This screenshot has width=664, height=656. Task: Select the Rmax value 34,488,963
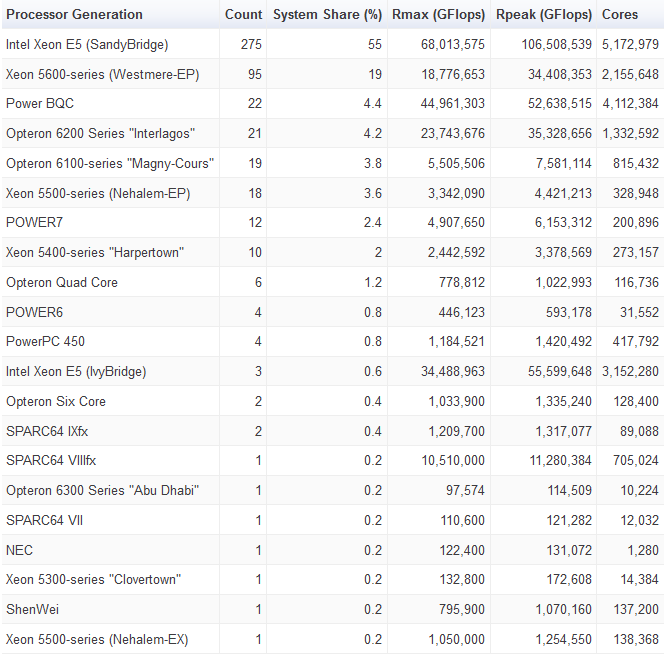point(453,371)
